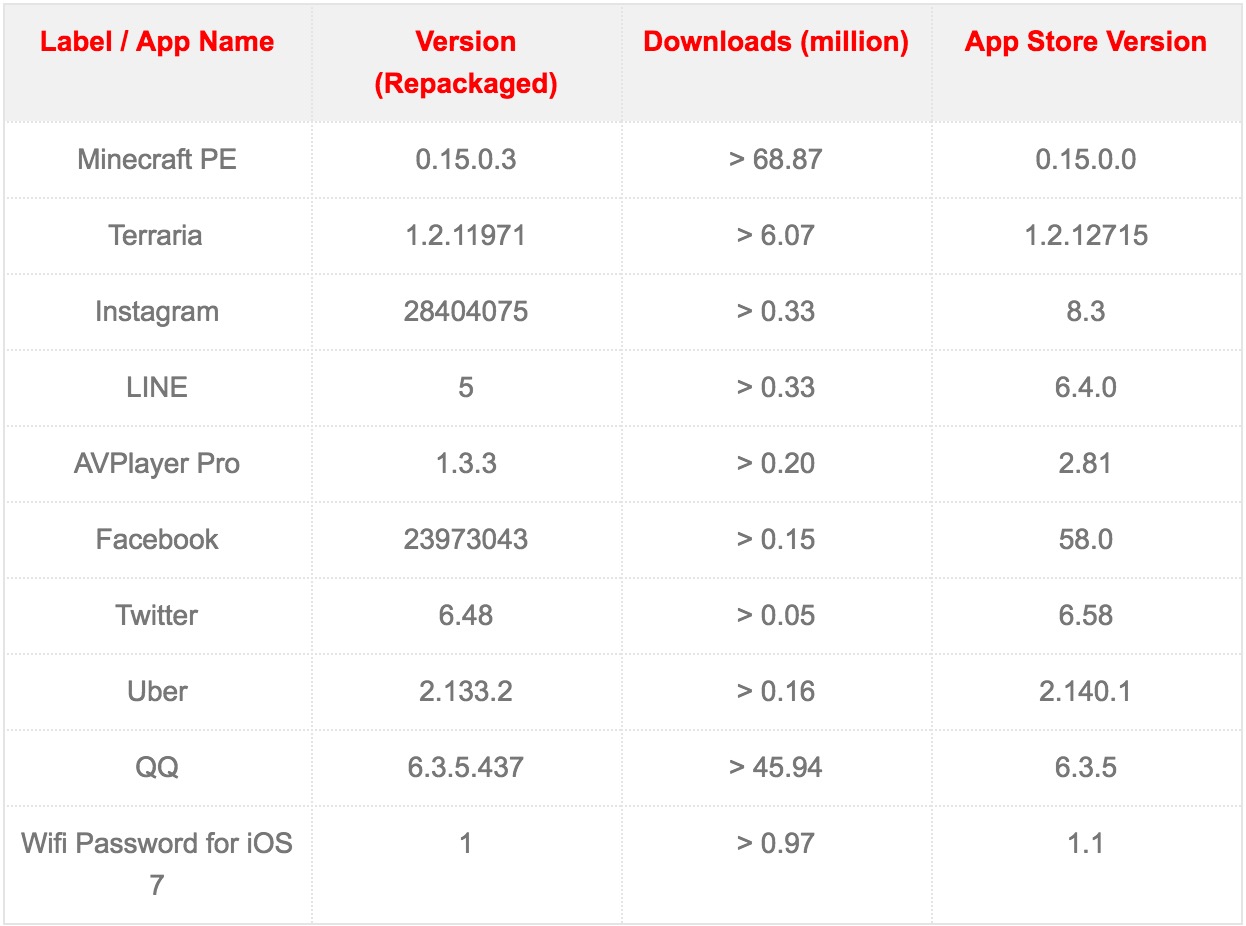This screenshot has height=926, width=1246.
Task: Select the downloads value '> 45.94'
Action: coord(776,767)
